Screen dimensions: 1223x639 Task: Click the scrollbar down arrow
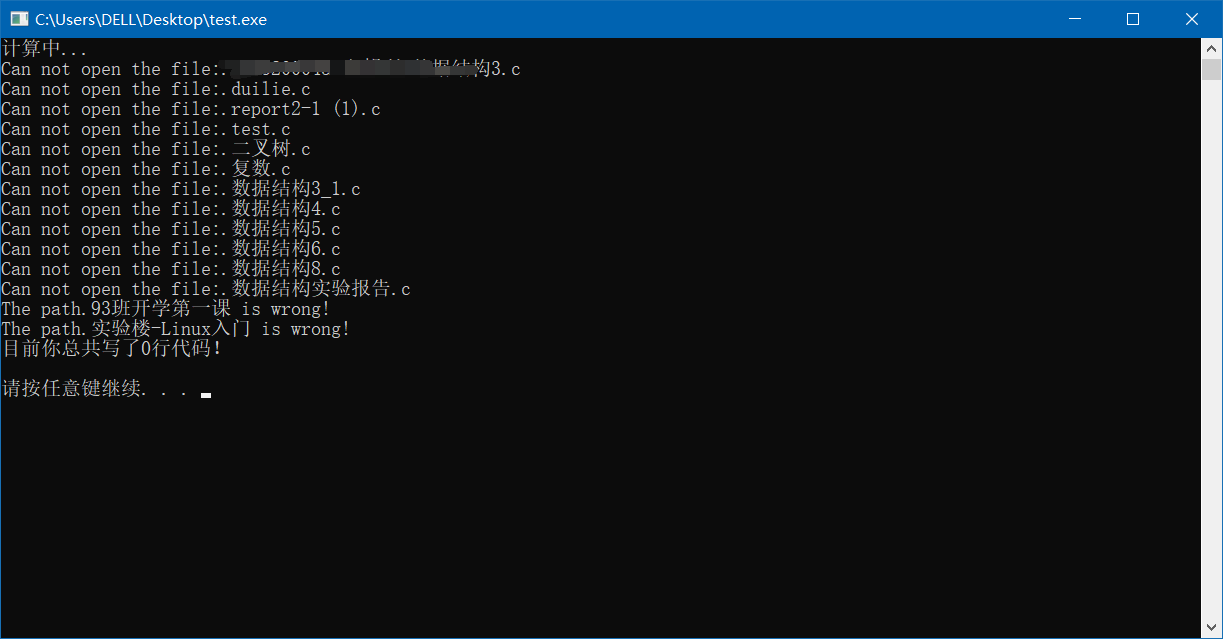click(1211, 628)
